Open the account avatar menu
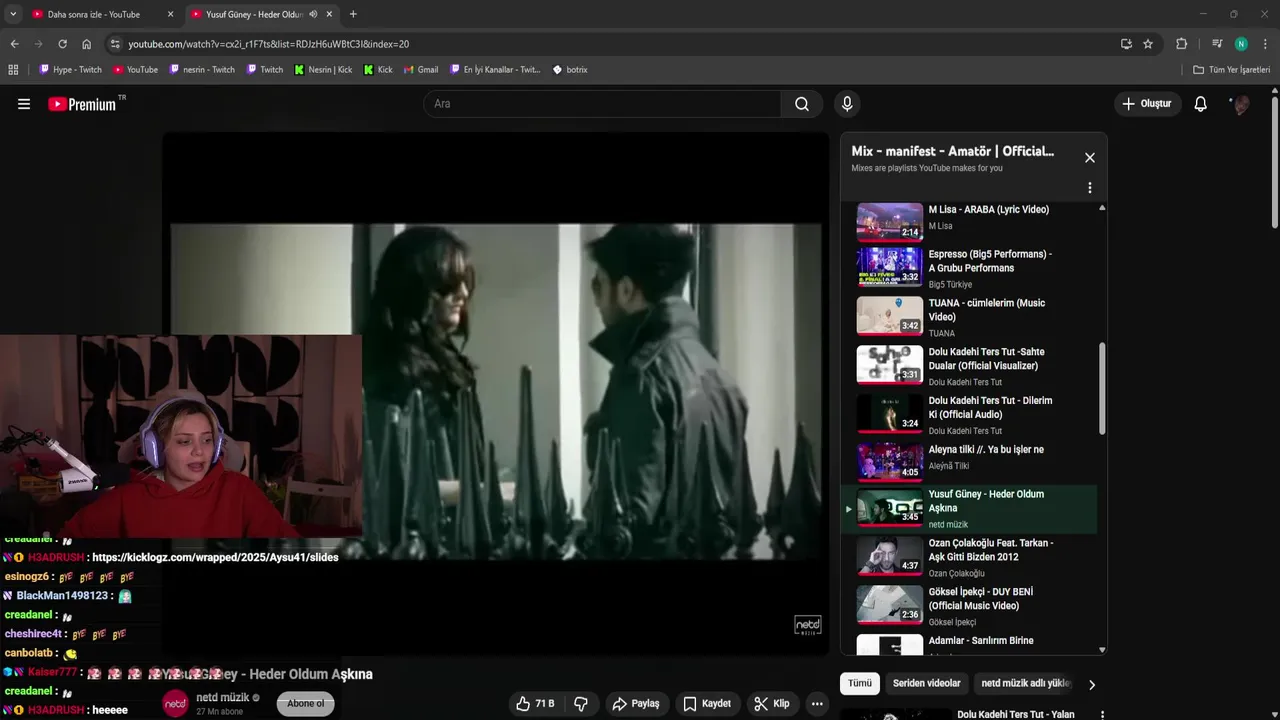Screen dimensions: 1280x720 click(x=1240, y=104)
